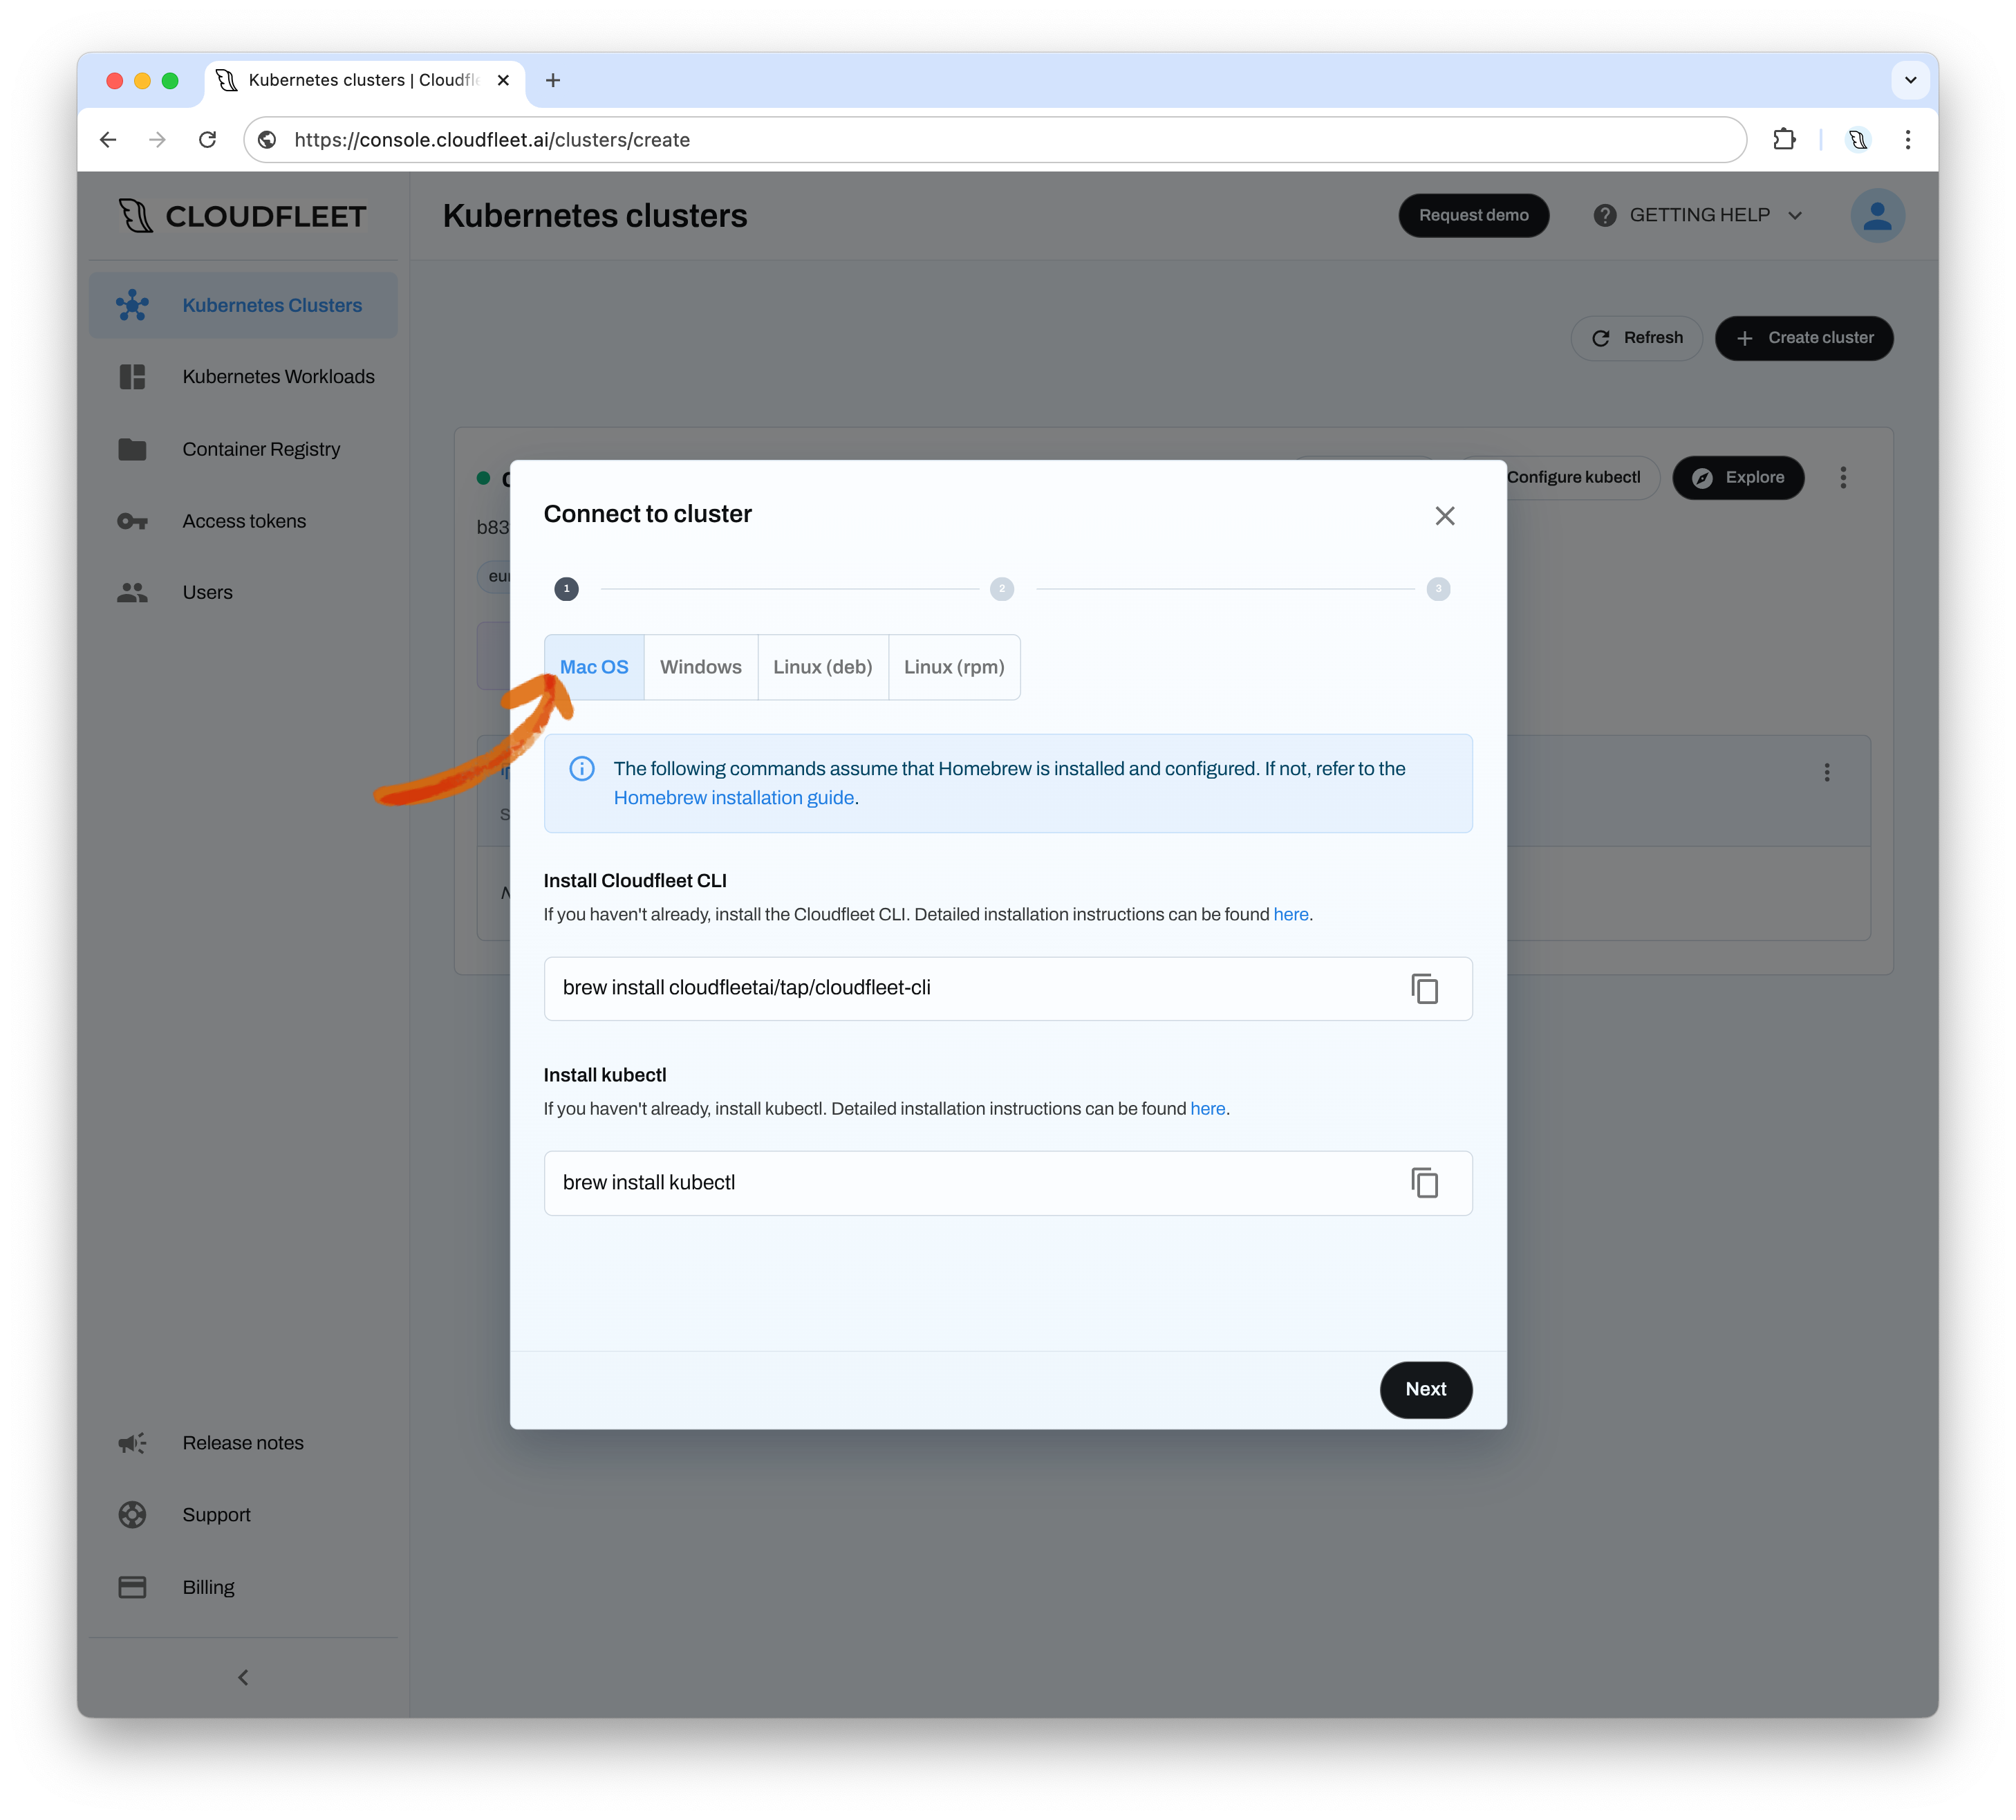This screenshot has width=2016, height=1820.
Task: Click the cloudfleet-cli brew command text
Action: tap(746, 988)
